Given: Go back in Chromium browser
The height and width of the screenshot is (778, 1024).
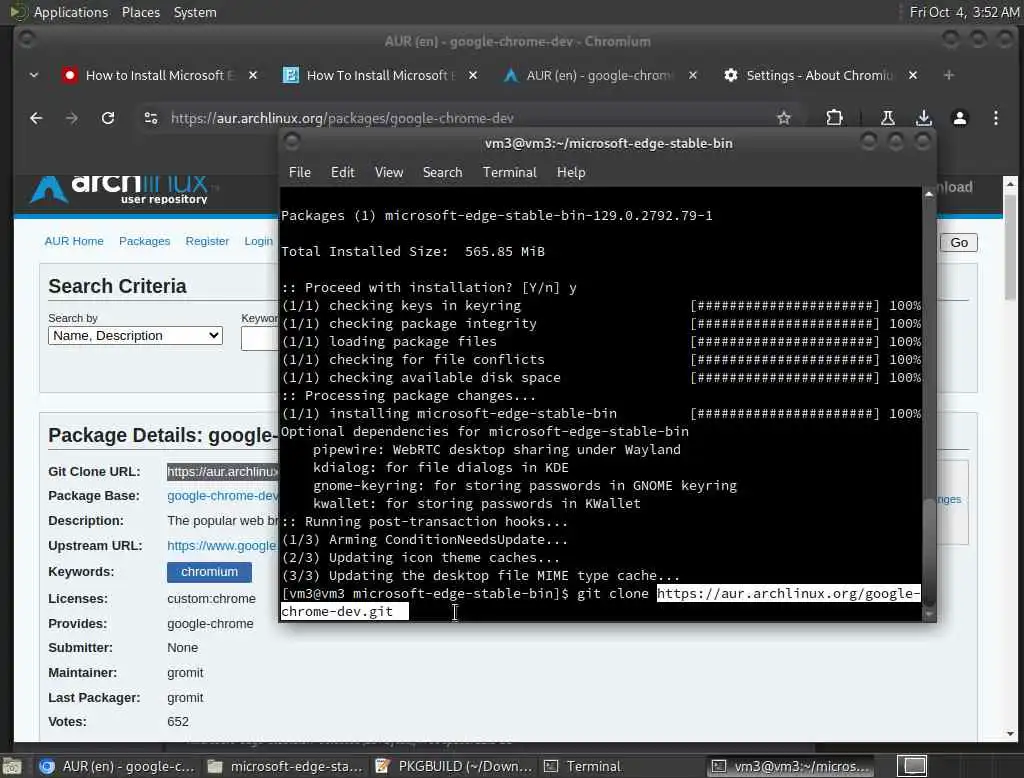Looking at the screenshot, I should coord(36,118).
